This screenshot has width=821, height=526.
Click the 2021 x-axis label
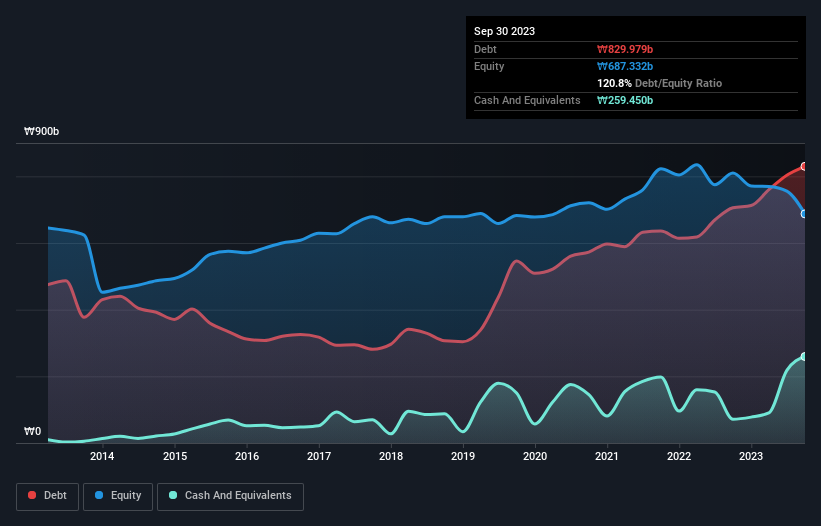point(607,456)
